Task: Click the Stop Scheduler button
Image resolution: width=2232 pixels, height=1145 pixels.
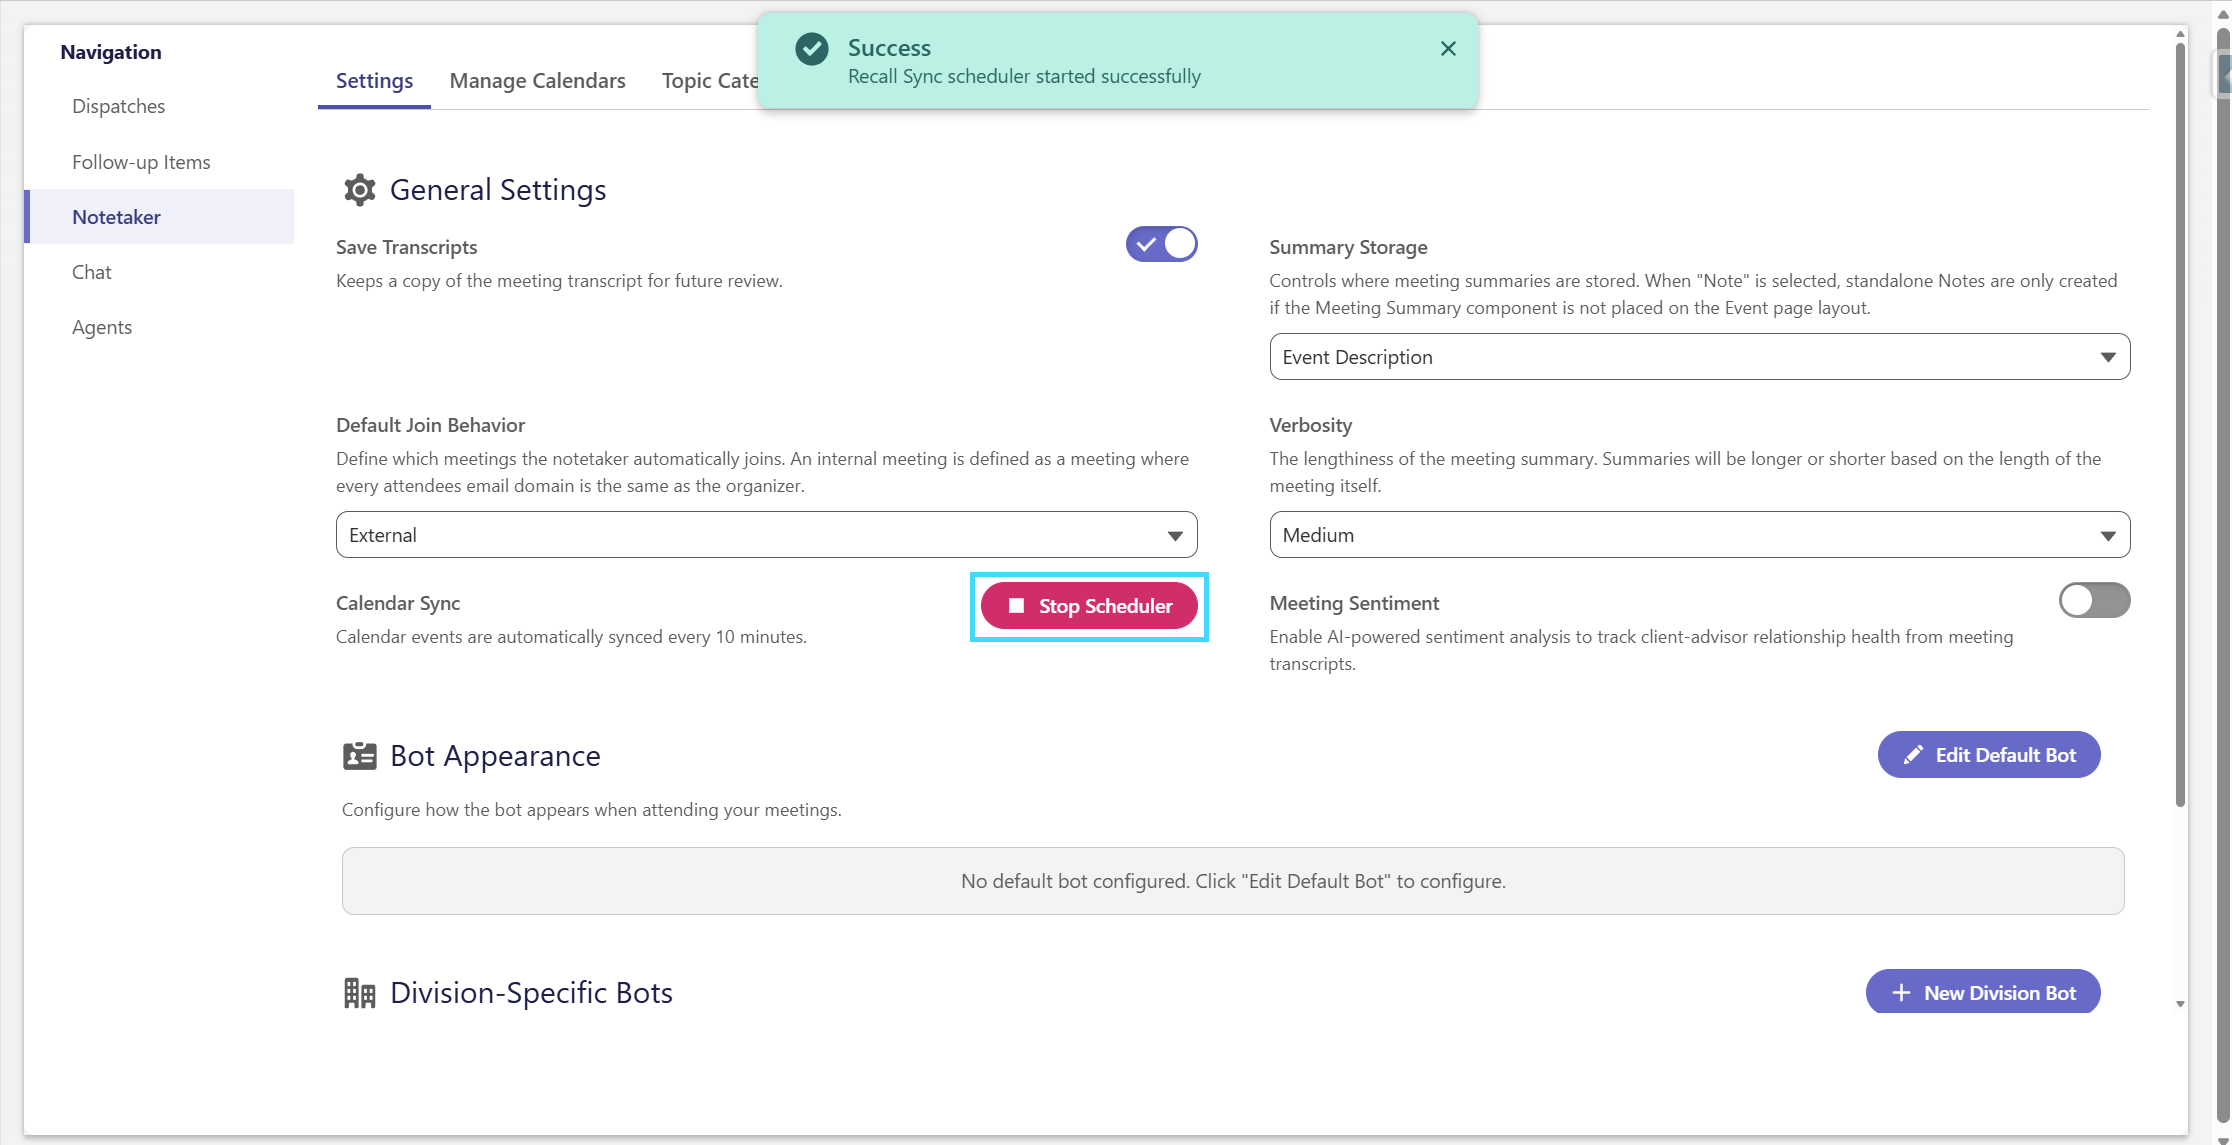Action: [x=1089, y=606]
